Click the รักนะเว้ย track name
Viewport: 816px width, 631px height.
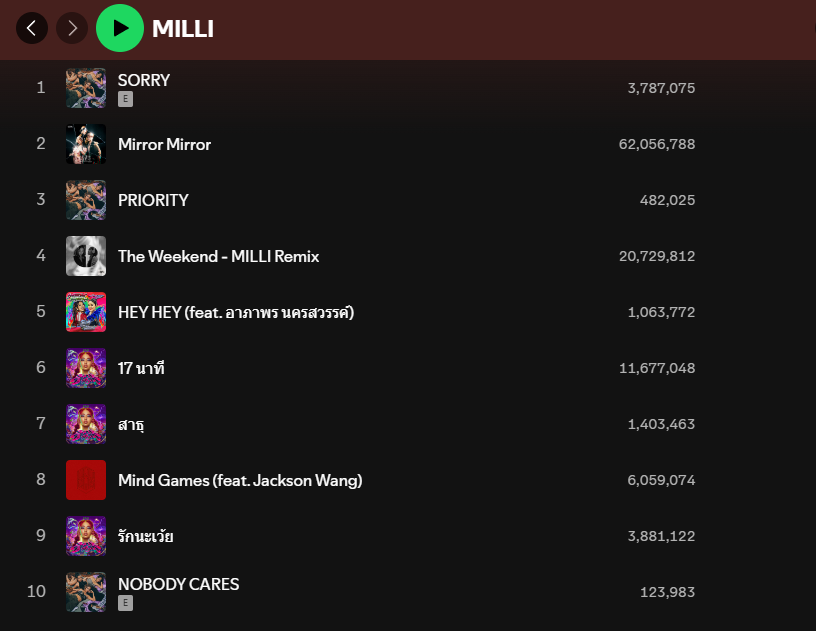tap(146, 536)
